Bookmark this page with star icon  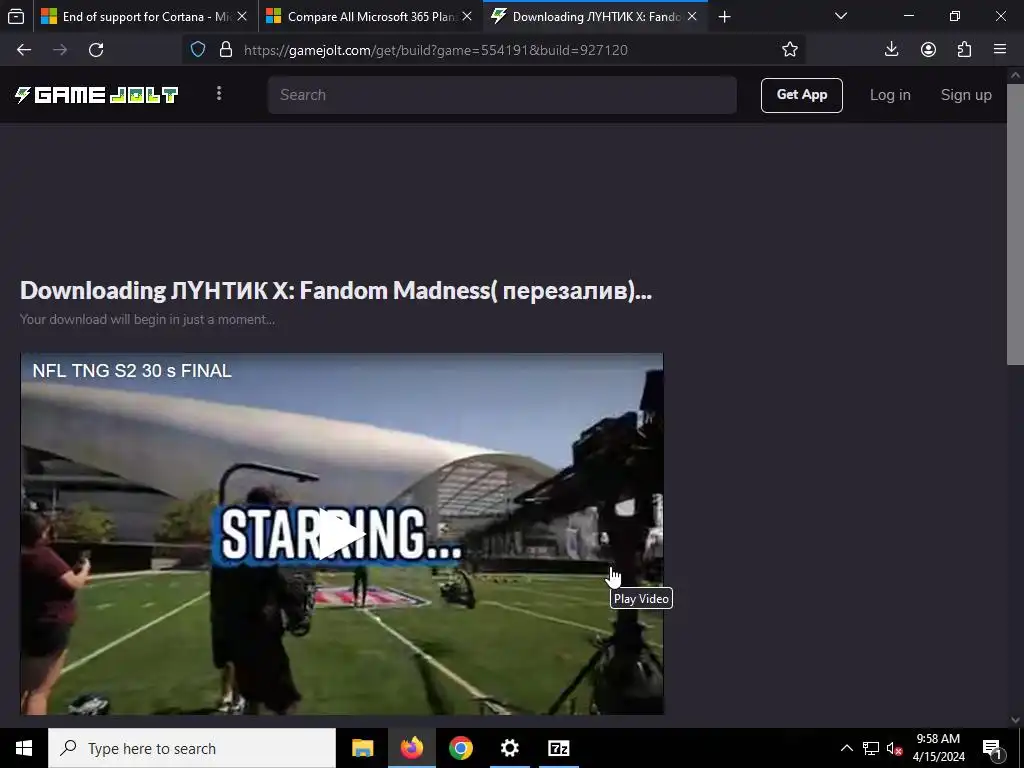(790, 50)
